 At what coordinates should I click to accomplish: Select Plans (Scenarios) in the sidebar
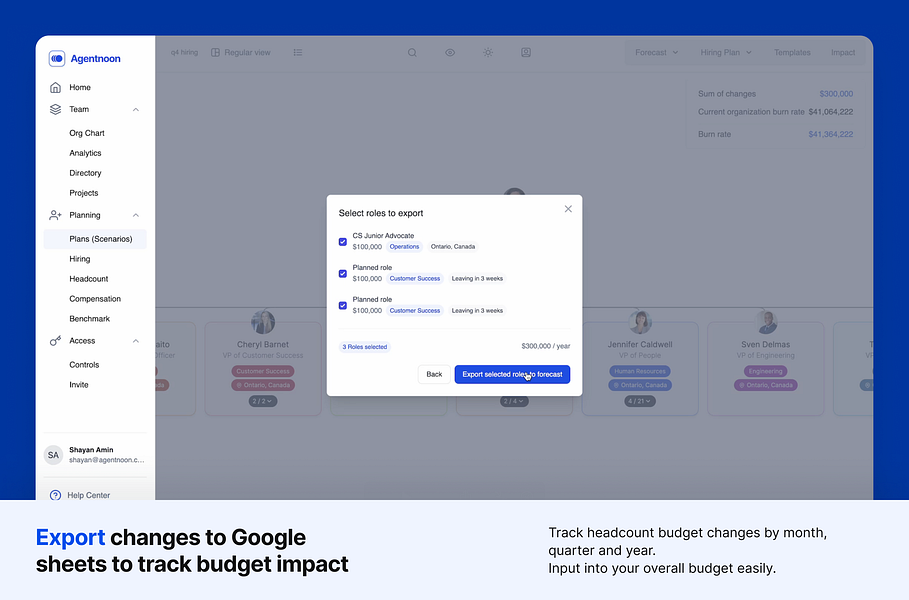point(95,239)
